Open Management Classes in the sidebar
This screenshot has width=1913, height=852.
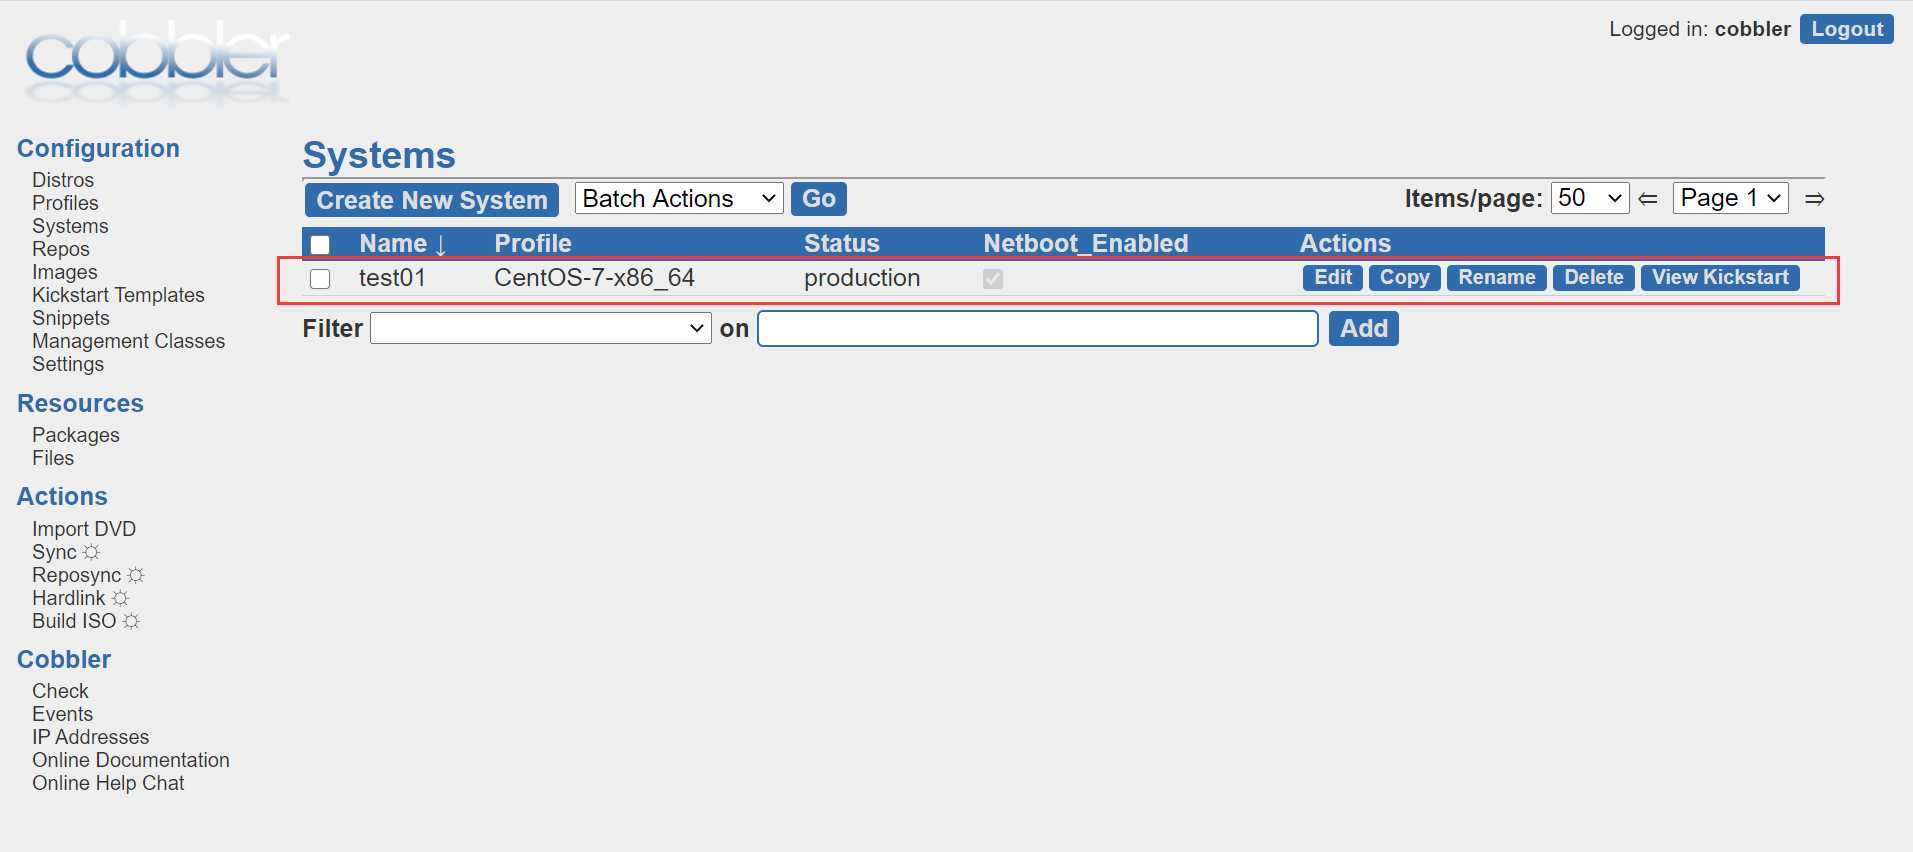(x=129, y=341)
